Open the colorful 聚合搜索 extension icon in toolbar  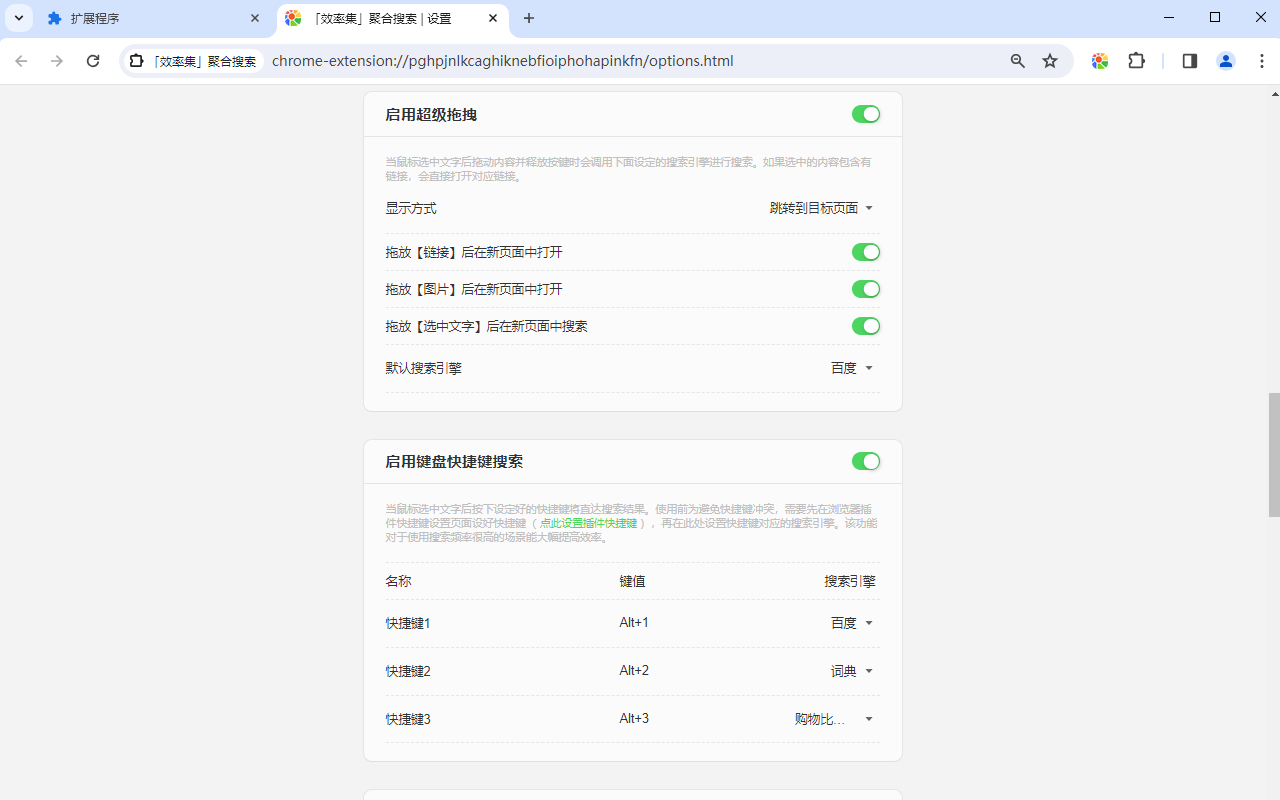click(x=1099, y=61)
